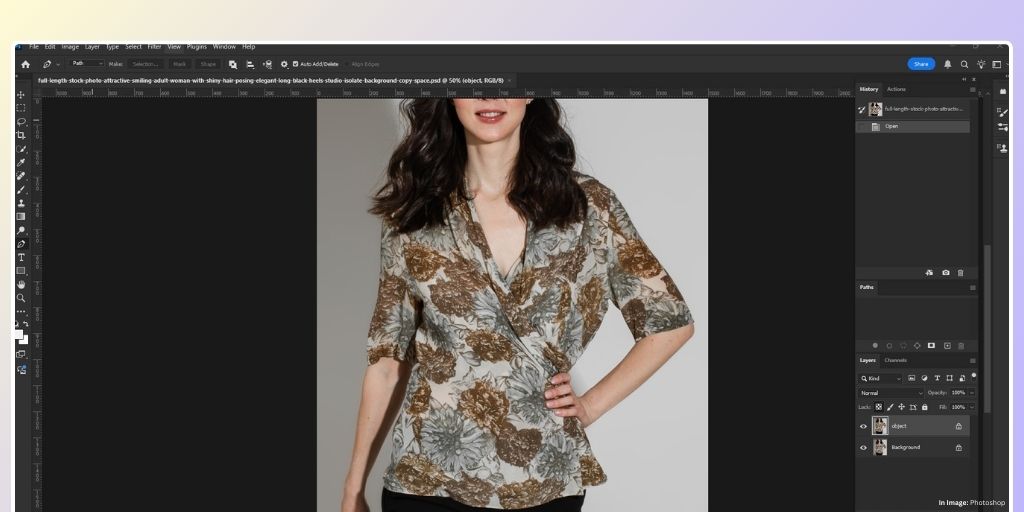The width and height of the screenshot is (1024, 512).
Task: Select the Spot Healing Brush tool
Action: [21, 176]
